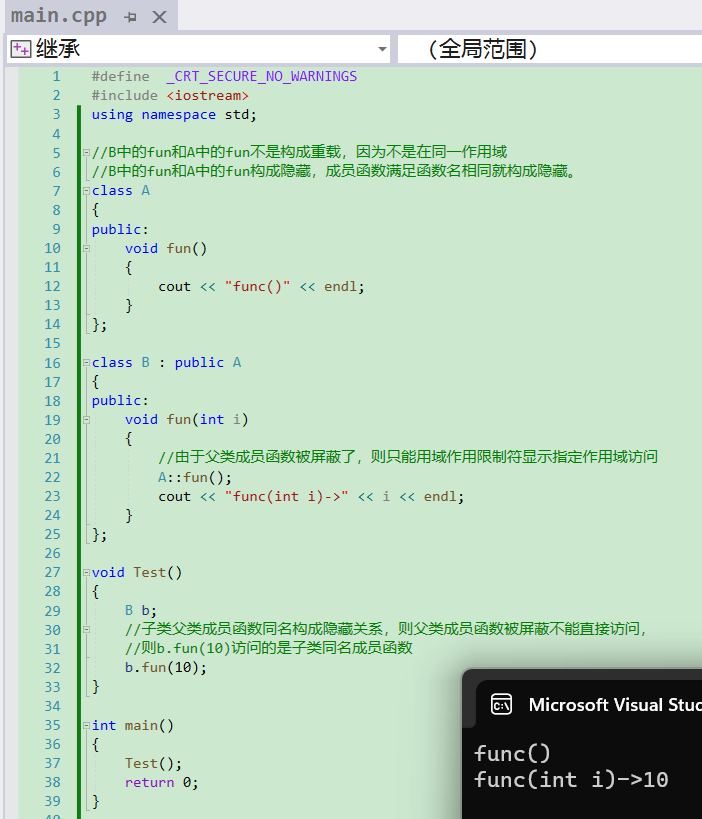This screenshot has height=819, width=702.
Task: Collapse class B definition
Action: [x=86, y=362]
